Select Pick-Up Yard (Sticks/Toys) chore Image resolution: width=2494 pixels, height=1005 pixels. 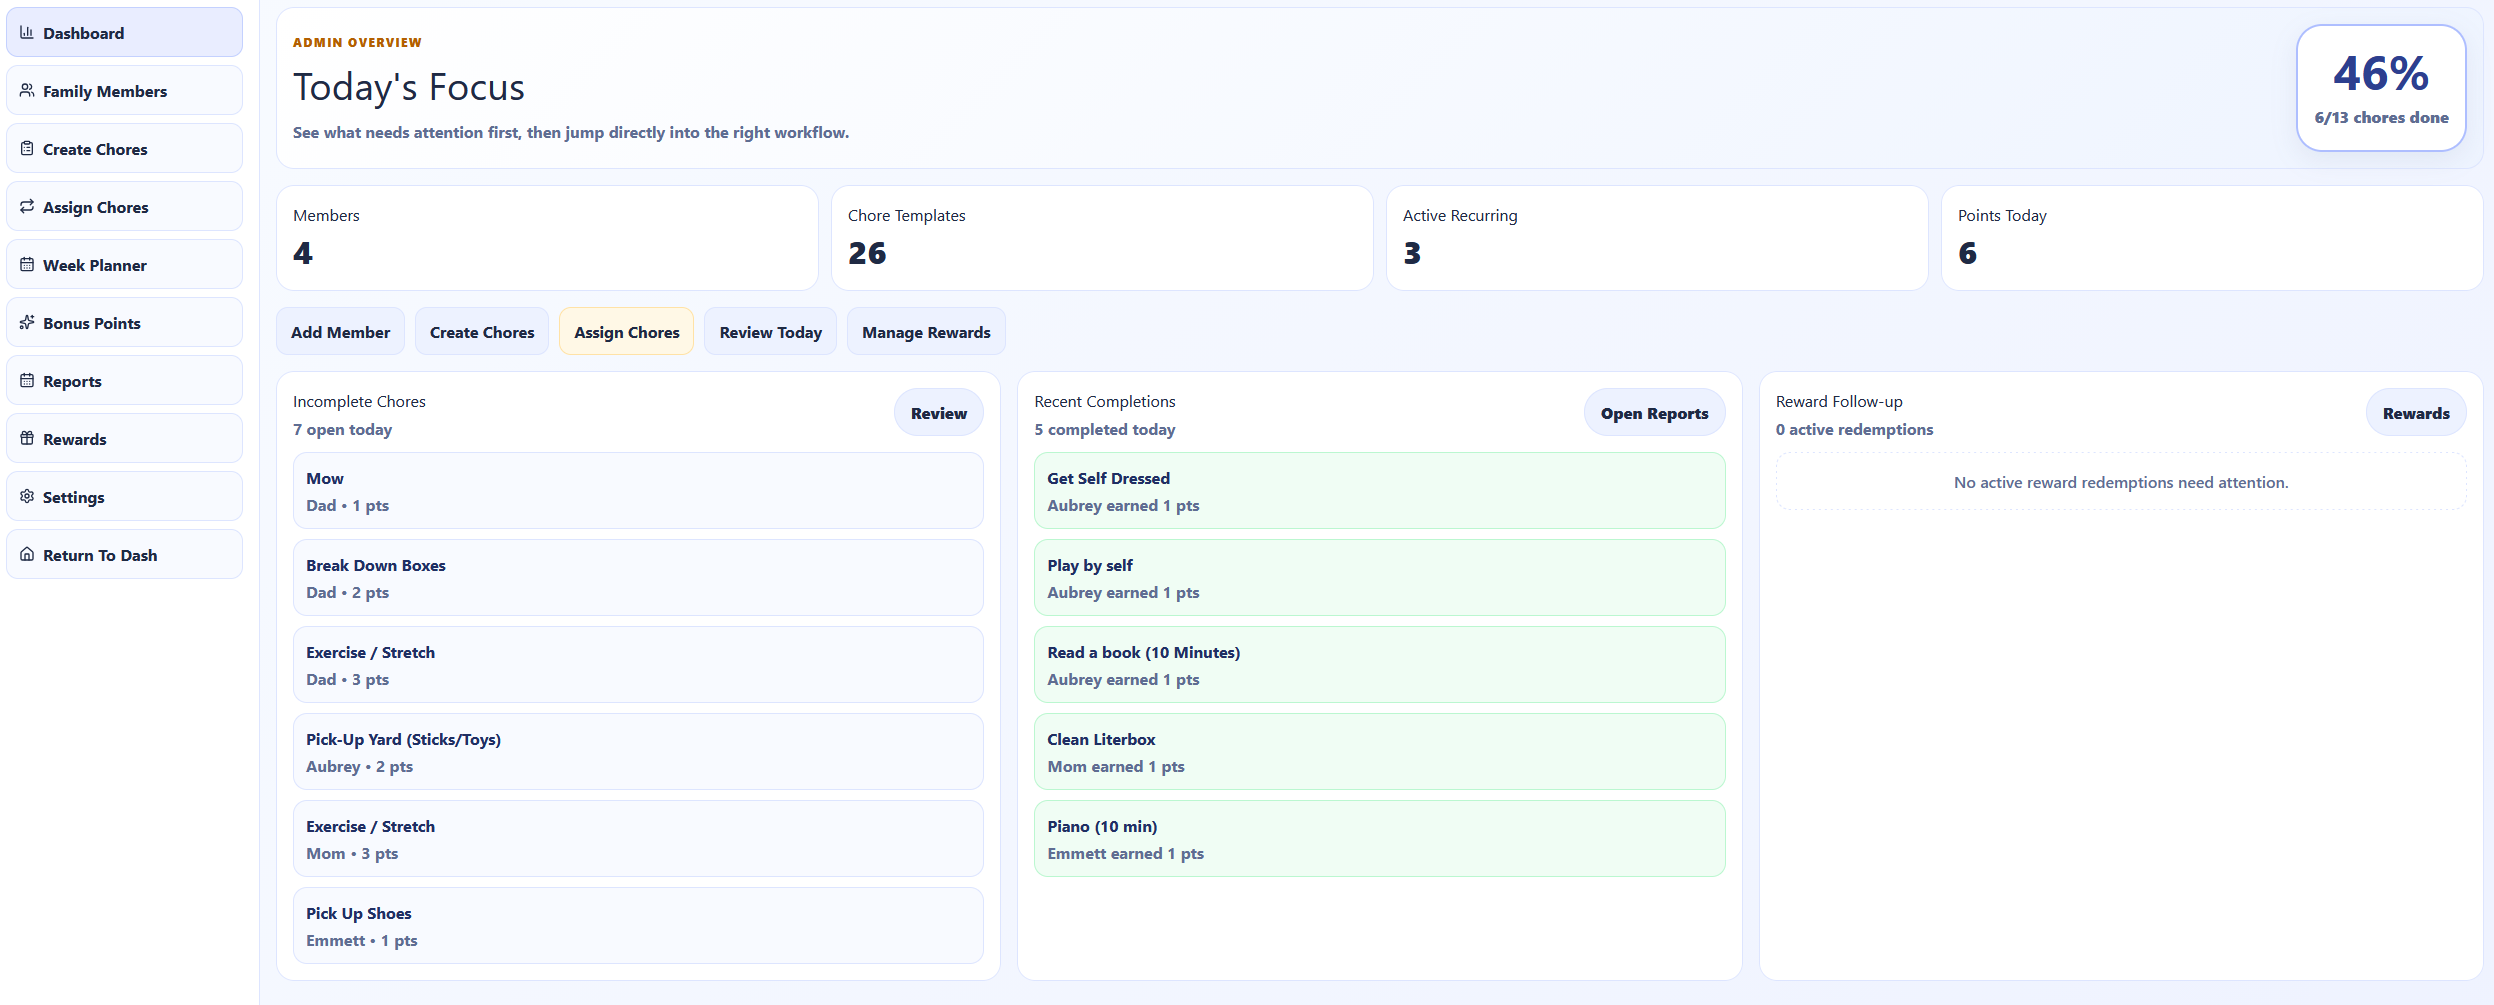coord(638,752)
